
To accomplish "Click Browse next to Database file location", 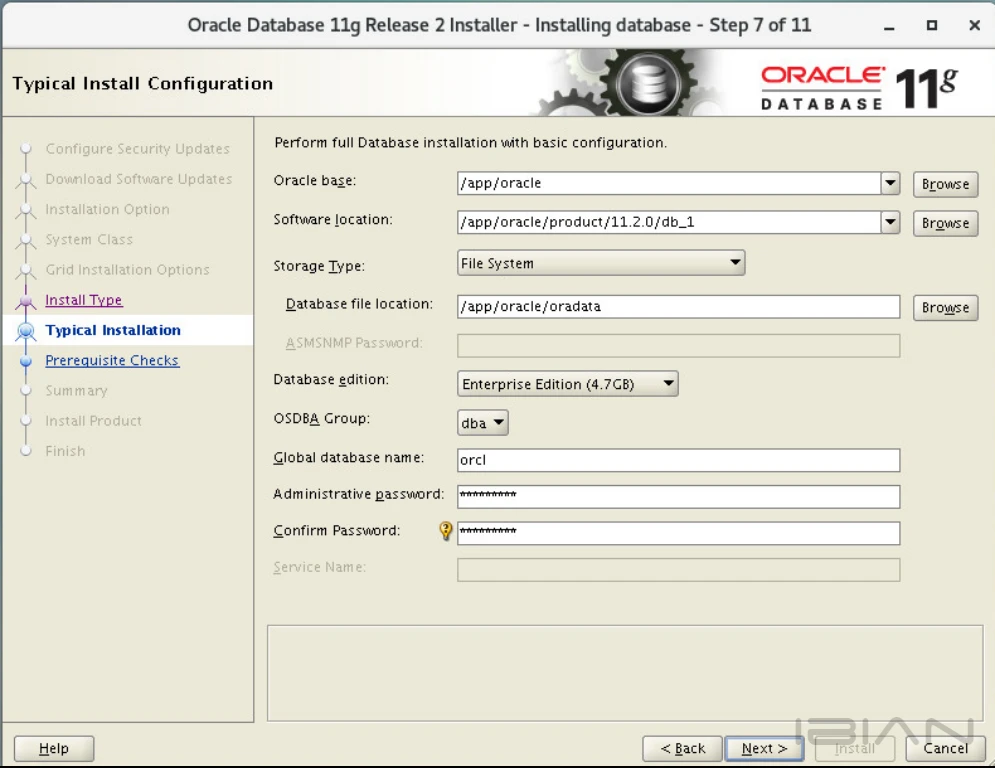I will tap(945, 308).
